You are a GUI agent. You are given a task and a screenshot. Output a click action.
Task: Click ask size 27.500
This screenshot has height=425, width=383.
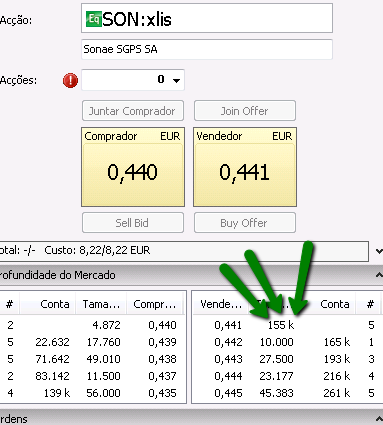click(x=277, y=359)
